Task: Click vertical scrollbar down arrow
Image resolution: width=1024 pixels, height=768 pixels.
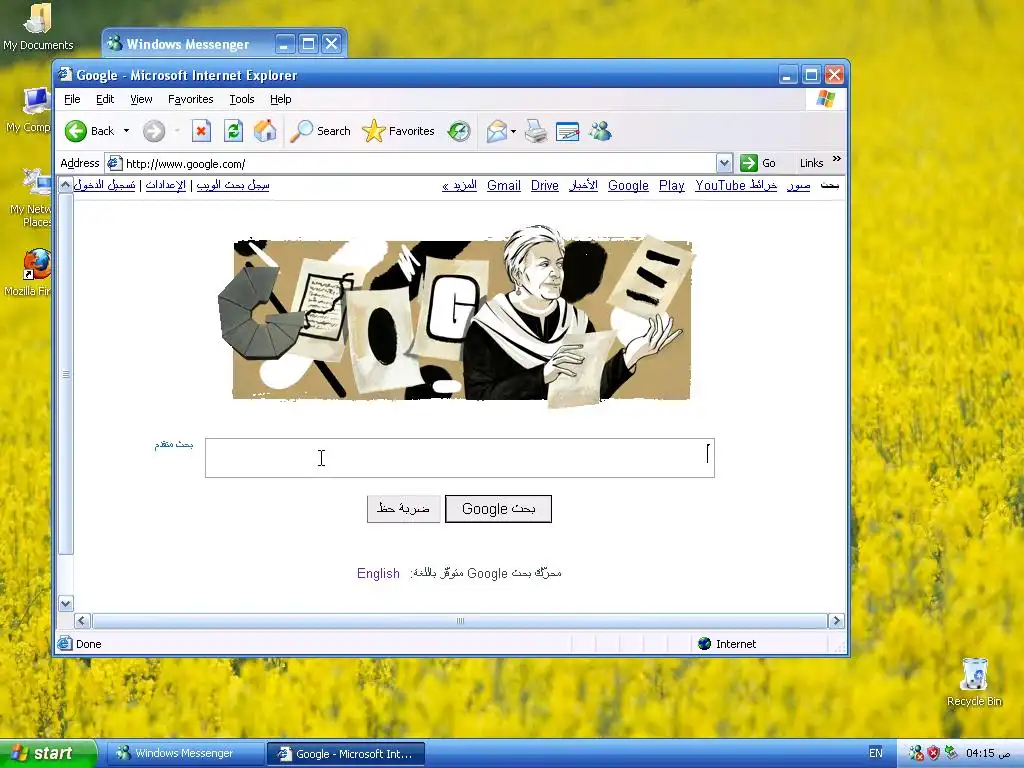Action: coord(65,603)
